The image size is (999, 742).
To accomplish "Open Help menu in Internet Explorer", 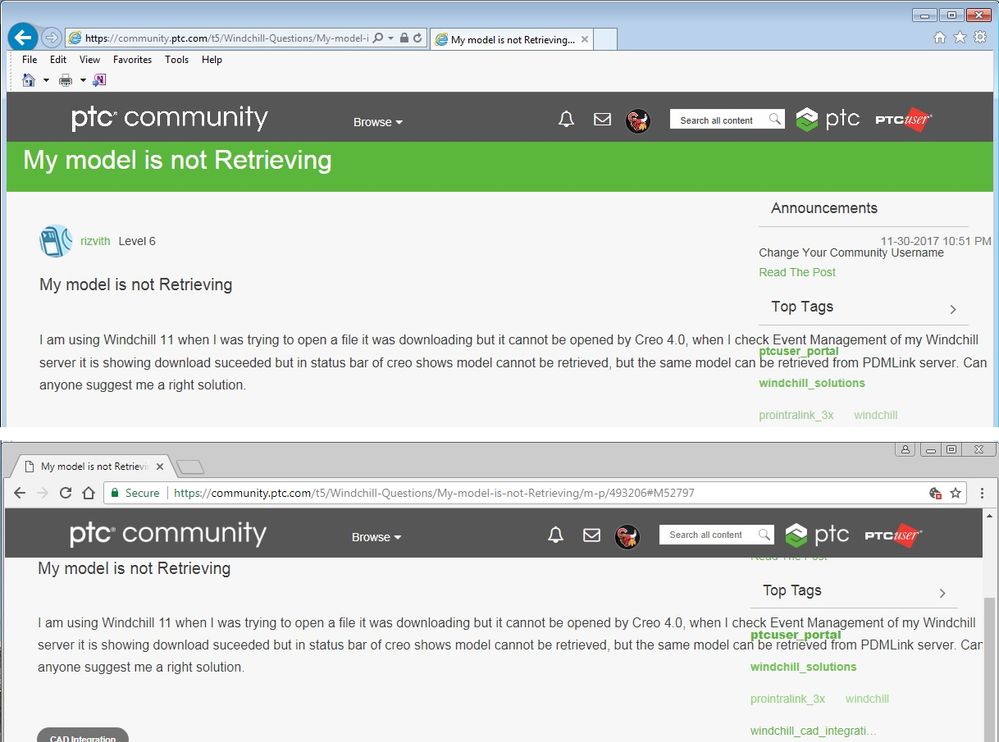I will point(212,59).
